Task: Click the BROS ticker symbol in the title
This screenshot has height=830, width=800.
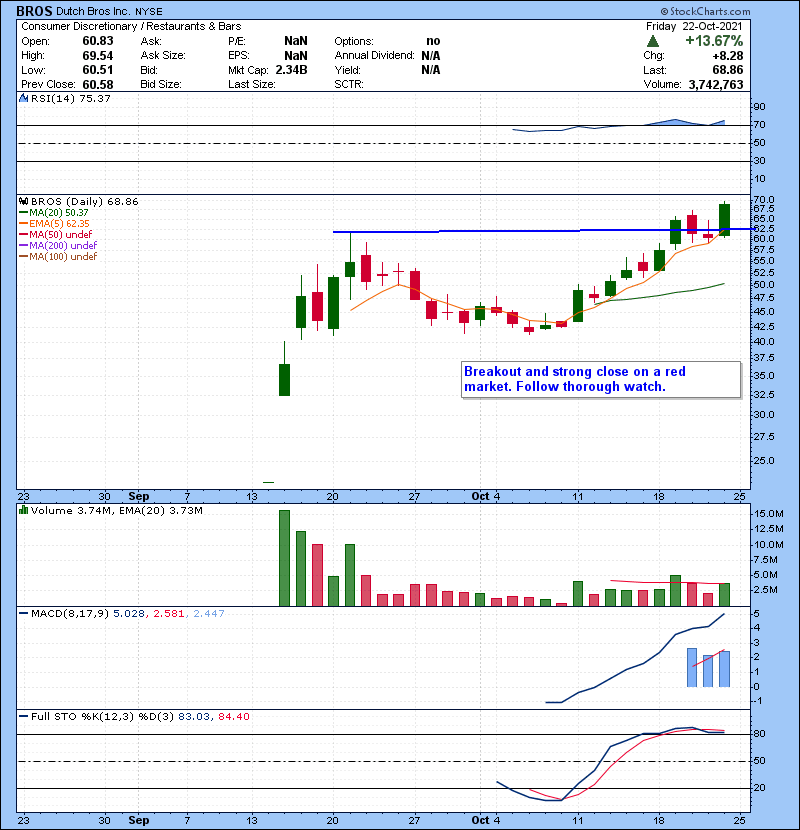Action: pyautogui.click(x=34, y=11)
